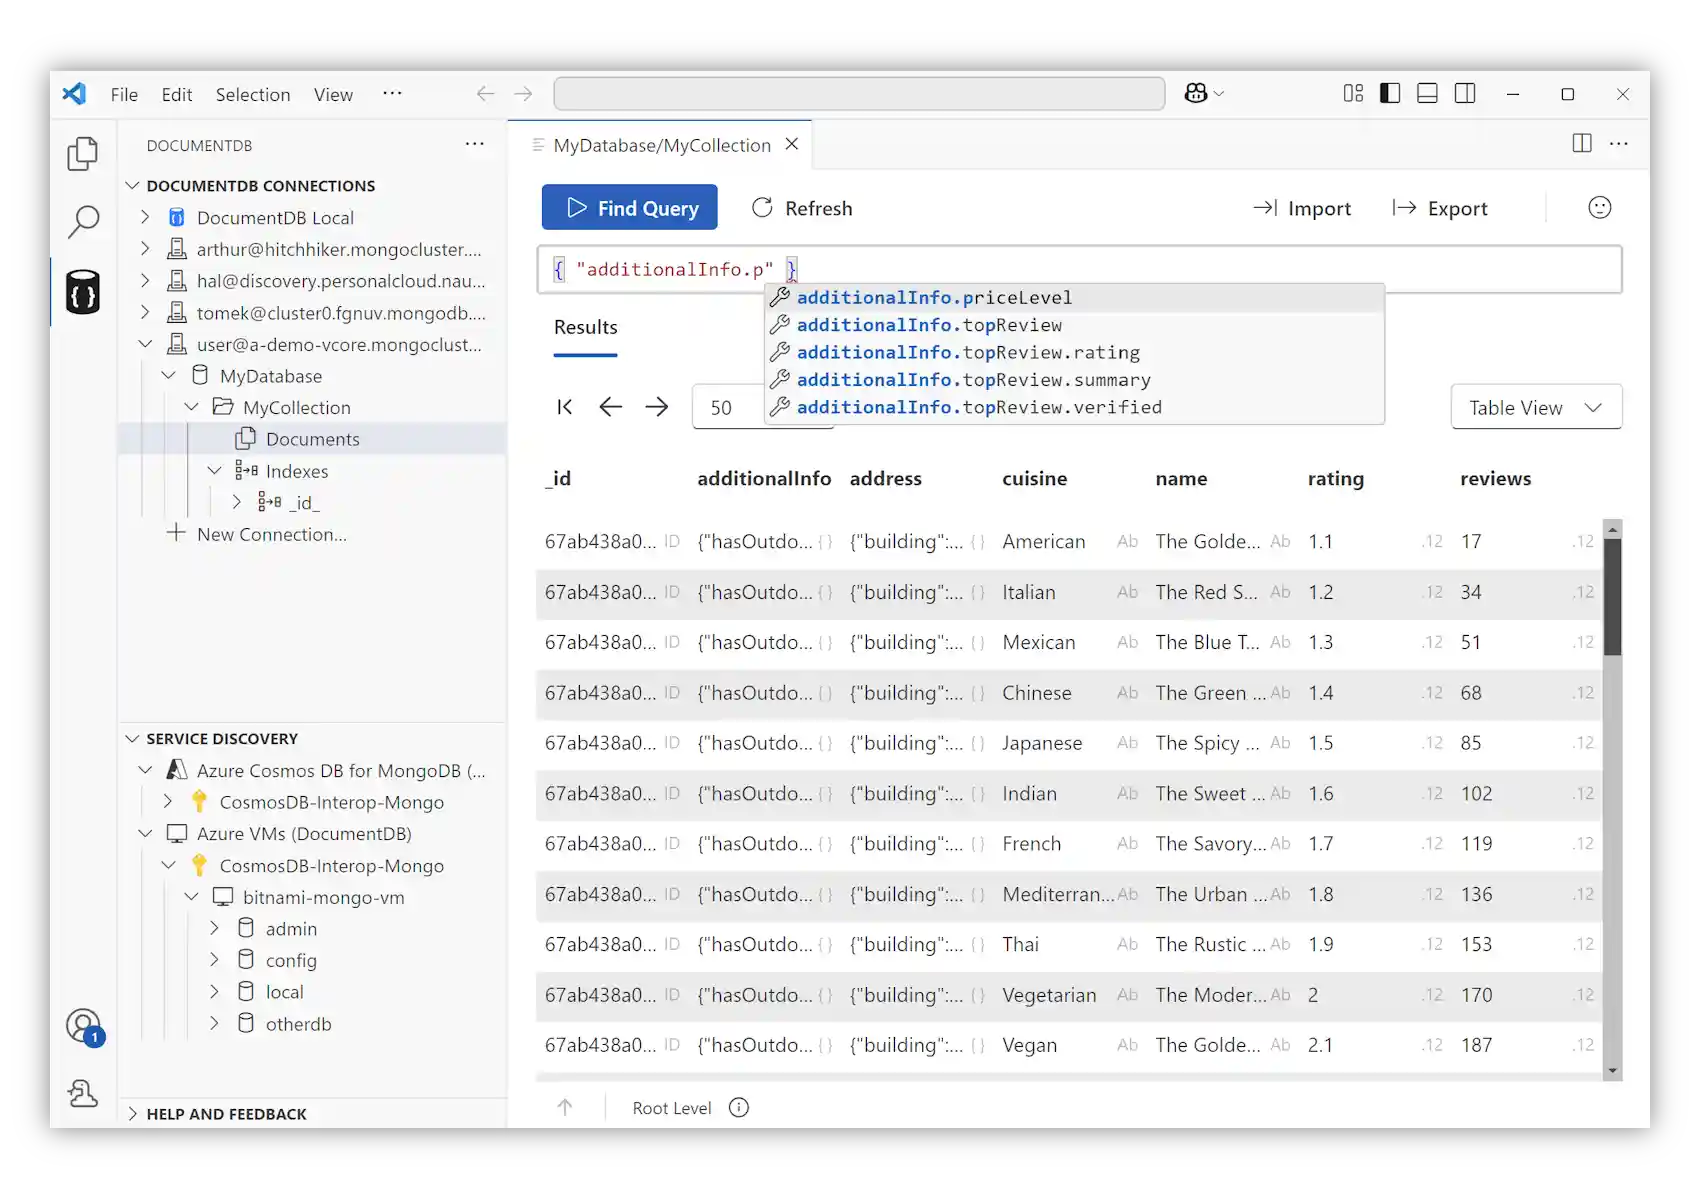
Task: Open Accounts from the activity bar badge icon
Action: click(x=83, y=1025)
